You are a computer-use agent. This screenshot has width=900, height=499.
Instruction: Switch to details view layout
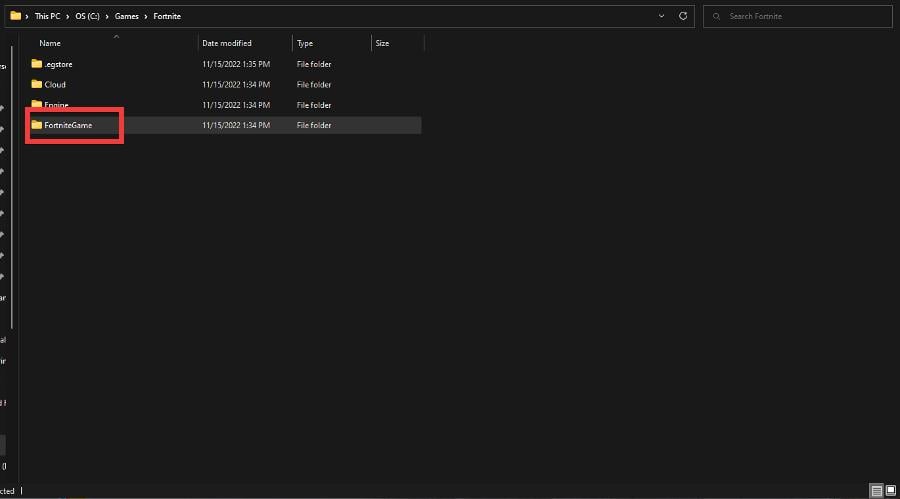[x=876, y=490]
